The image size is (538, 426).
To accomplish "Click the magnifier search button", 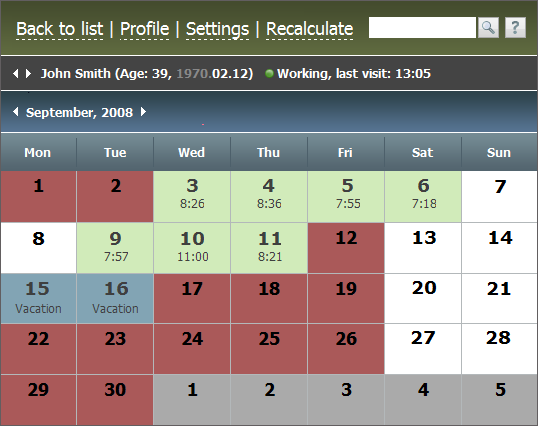I will tap(488, 27).
